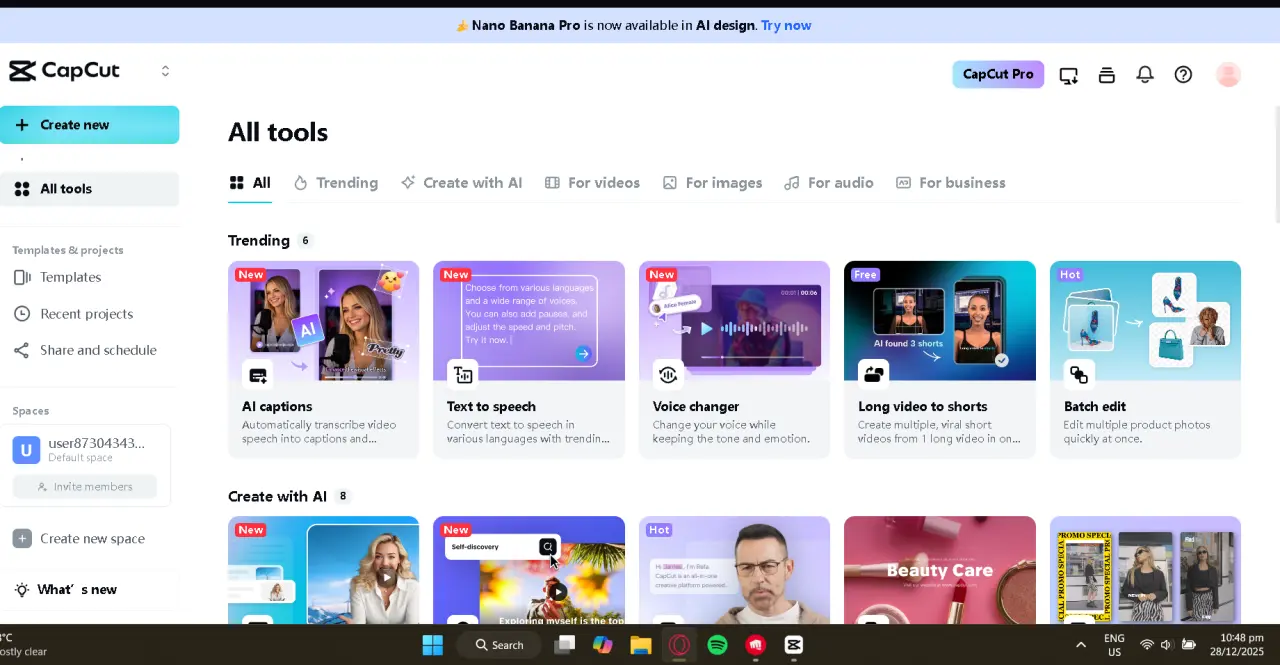Viewport: 1280px width, 665px height.
Task: Open the blonde woman avatar card under Create with AI
Action: (x=323, y=570)
